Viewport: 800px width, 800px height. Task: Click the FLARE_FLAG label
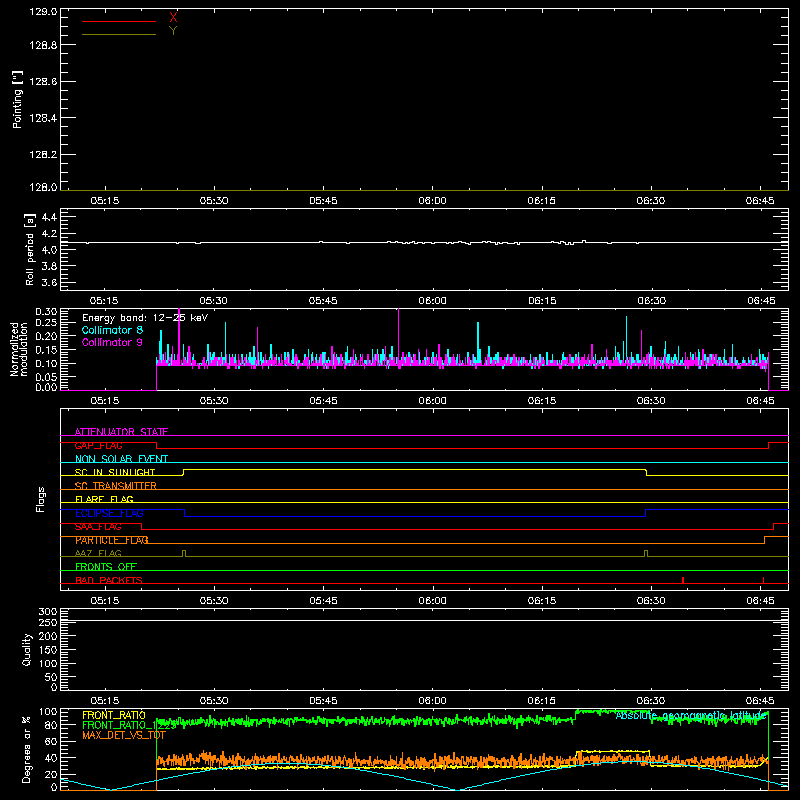[x=104, y=499]
